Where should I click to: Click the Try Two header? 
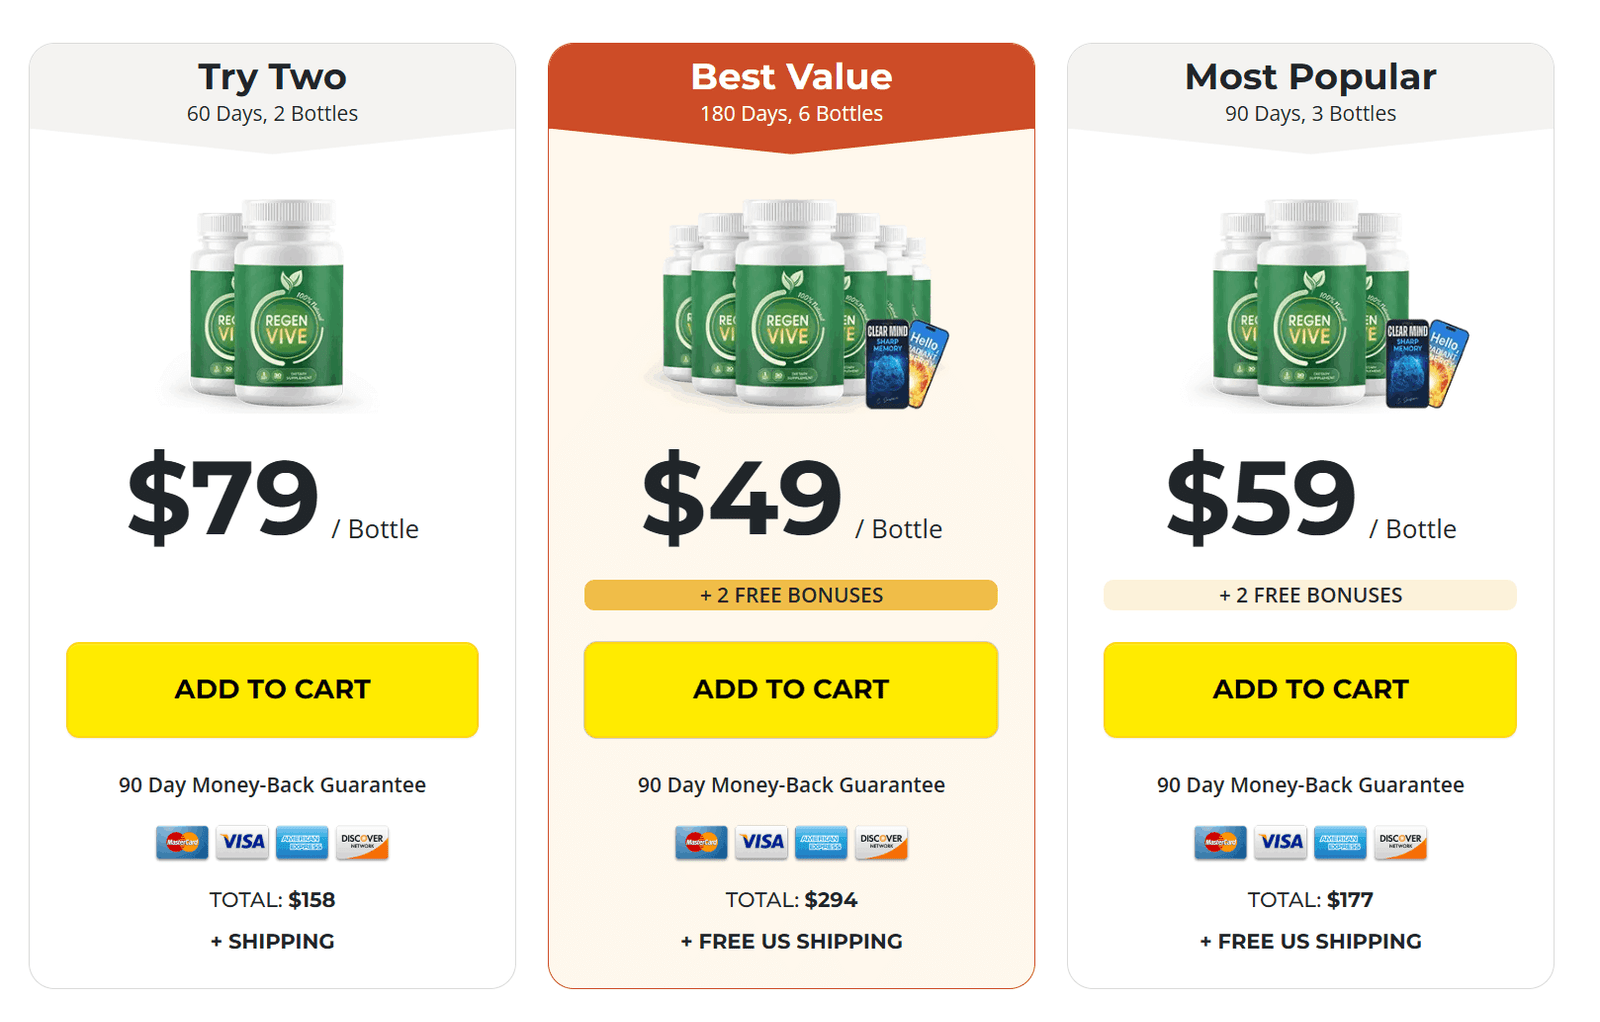[x=272, y=92]
